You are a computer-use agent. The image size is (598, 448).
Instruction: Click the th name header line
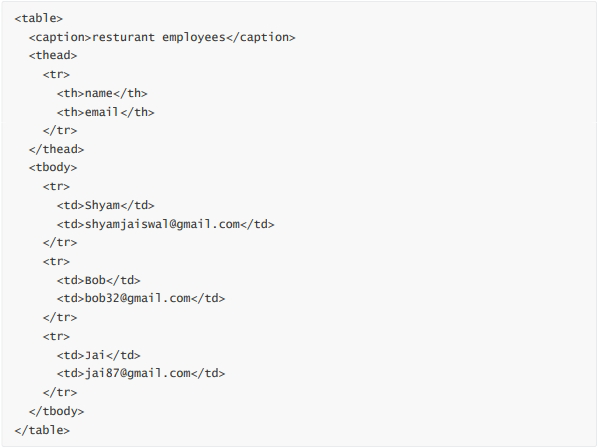coord(102,93)
